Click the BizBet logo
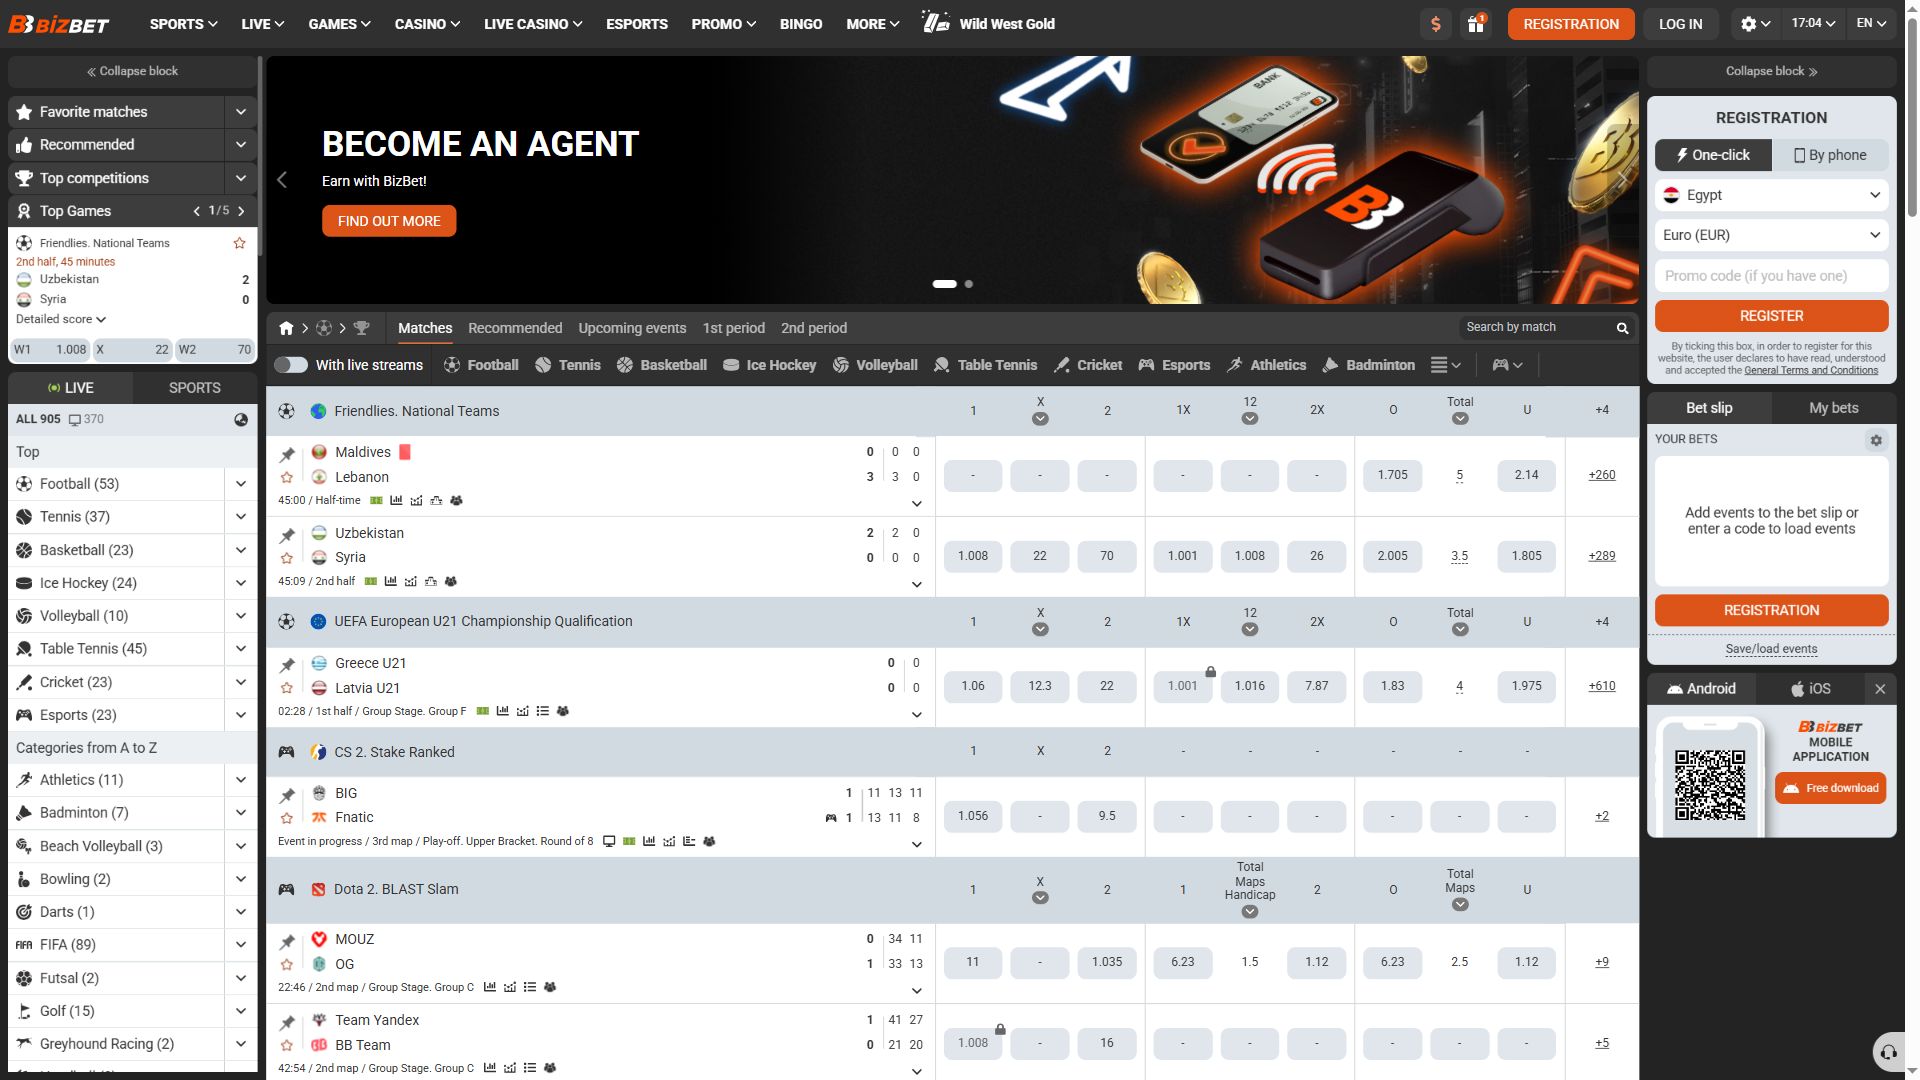This screenshot has width=1920, height=1080. [59, 24]
